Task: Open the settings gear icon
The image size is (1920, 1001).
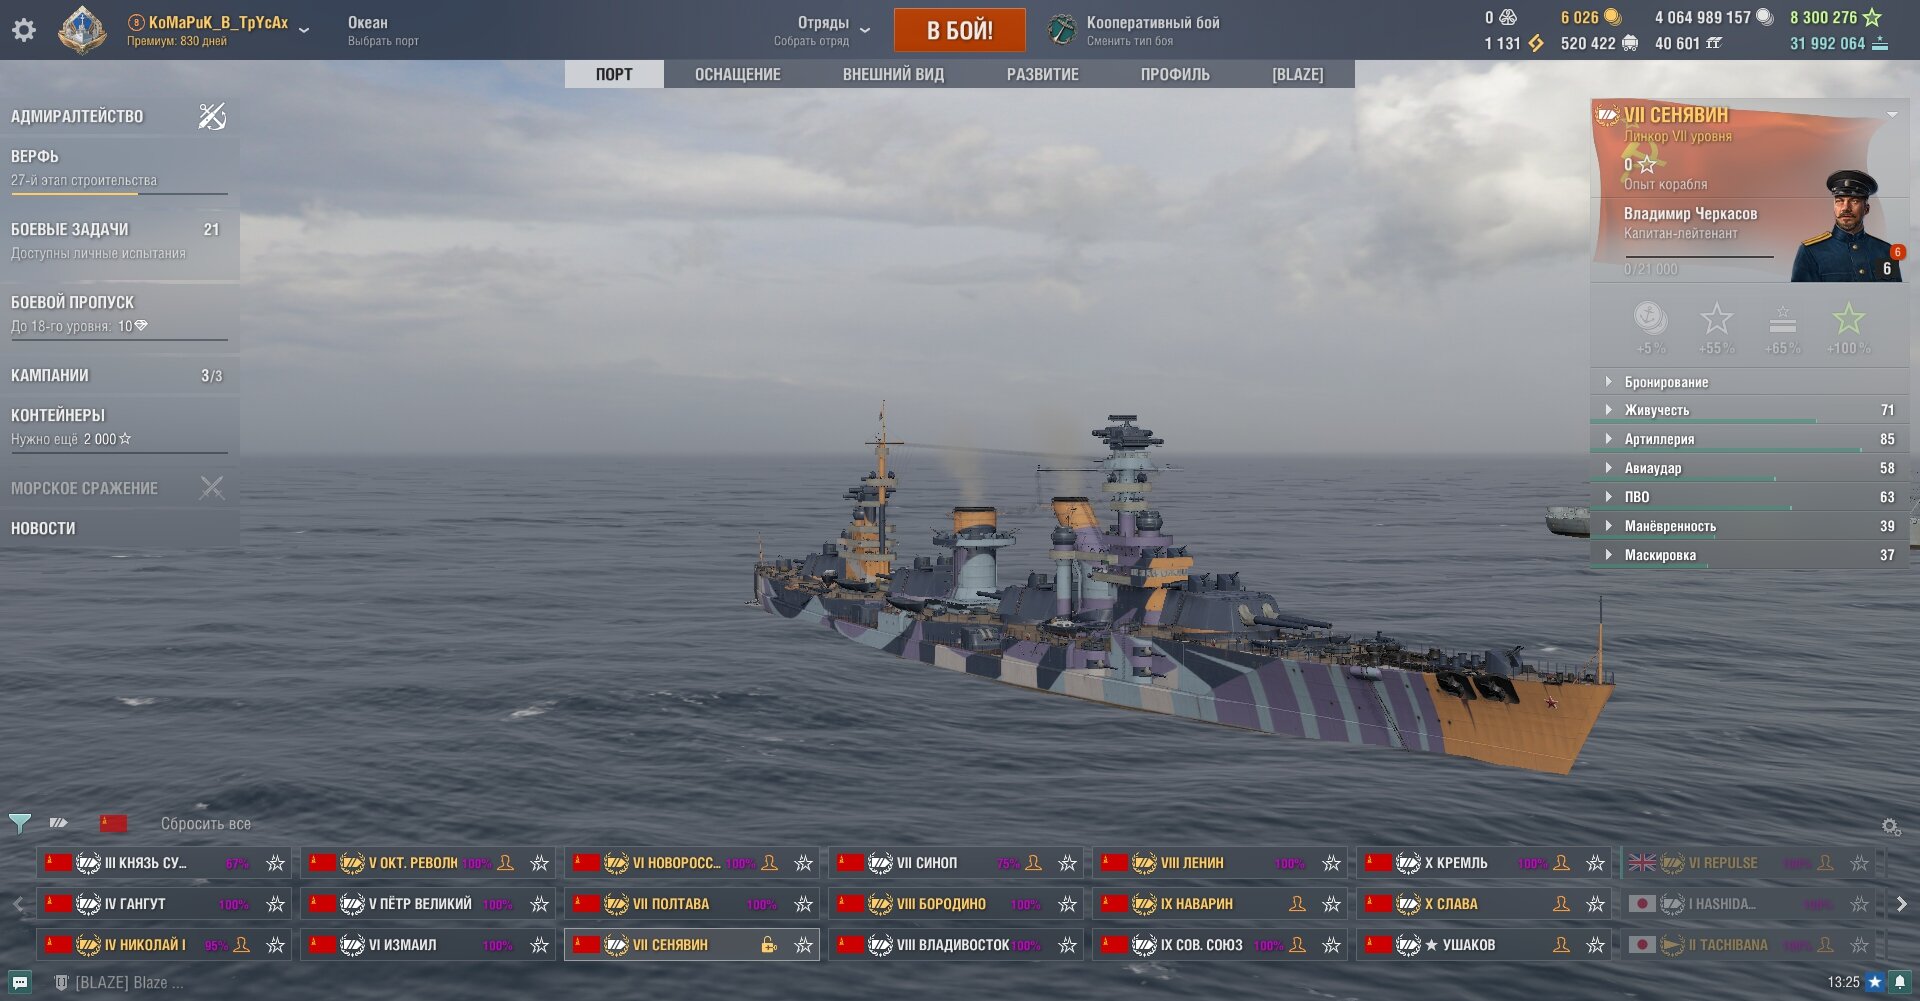Action: [x=24, y=30]
